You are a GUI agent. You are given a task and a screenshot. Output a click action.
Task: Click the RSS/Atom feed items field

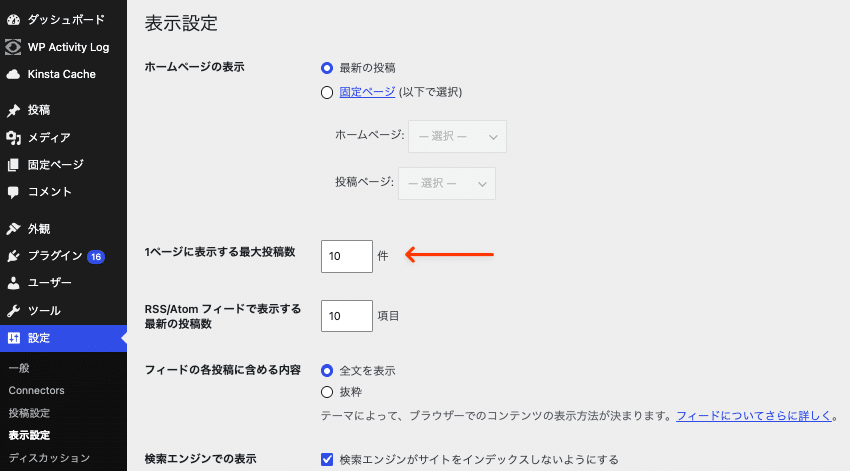tap(347, 316)
